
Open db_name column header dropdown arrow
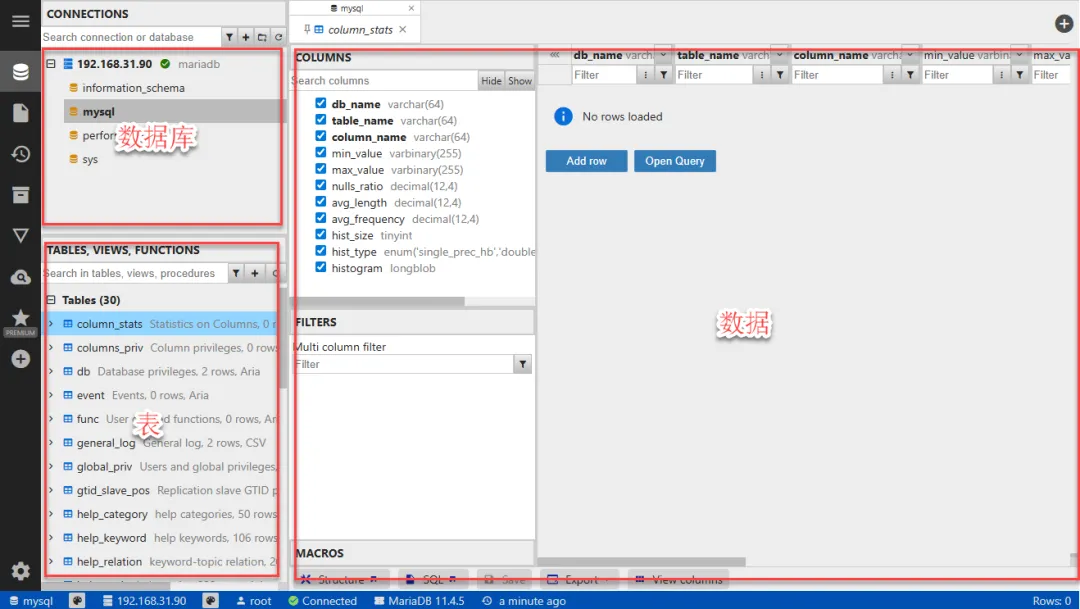663,55
